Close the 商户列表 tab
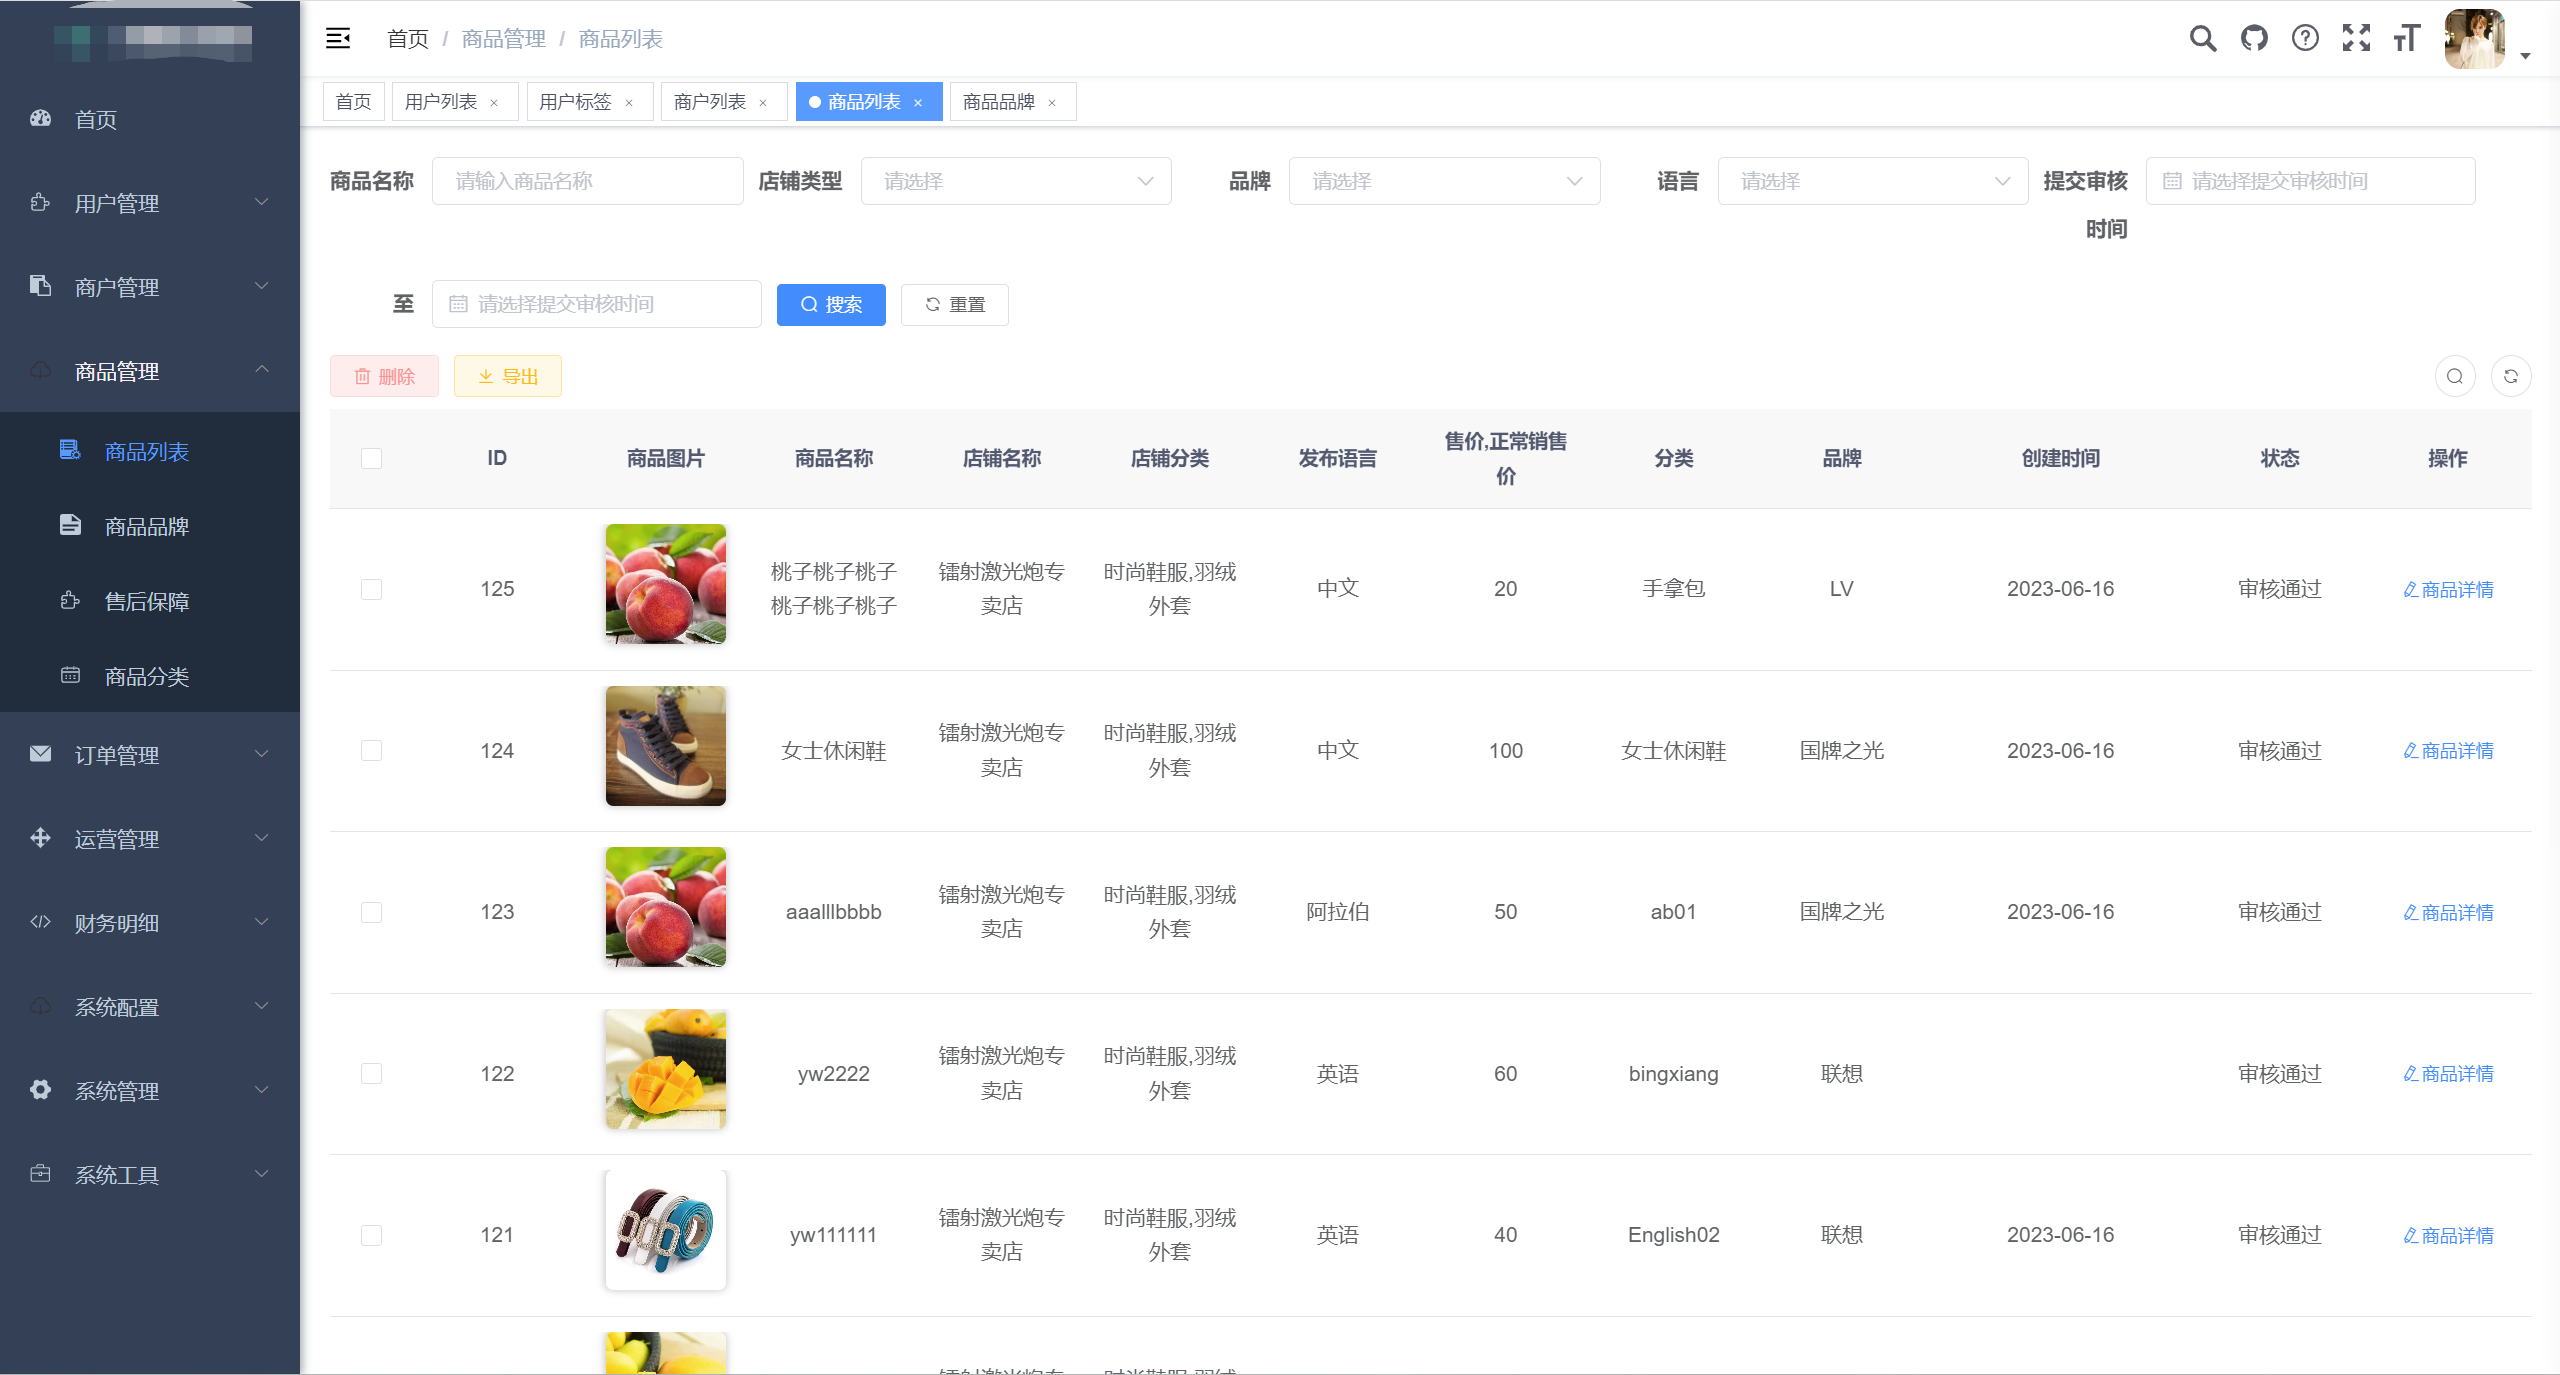Viewport: 2560px width, 1375px height. 763,103
